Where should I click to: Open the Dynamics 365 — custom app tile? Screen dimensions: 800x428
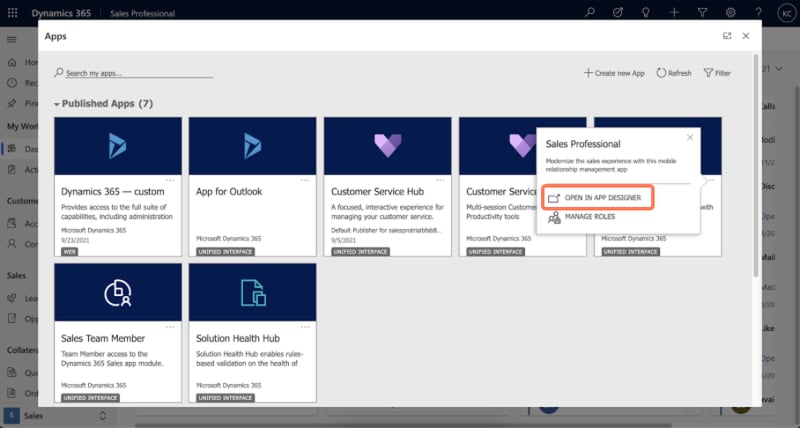tap(118, 187)
